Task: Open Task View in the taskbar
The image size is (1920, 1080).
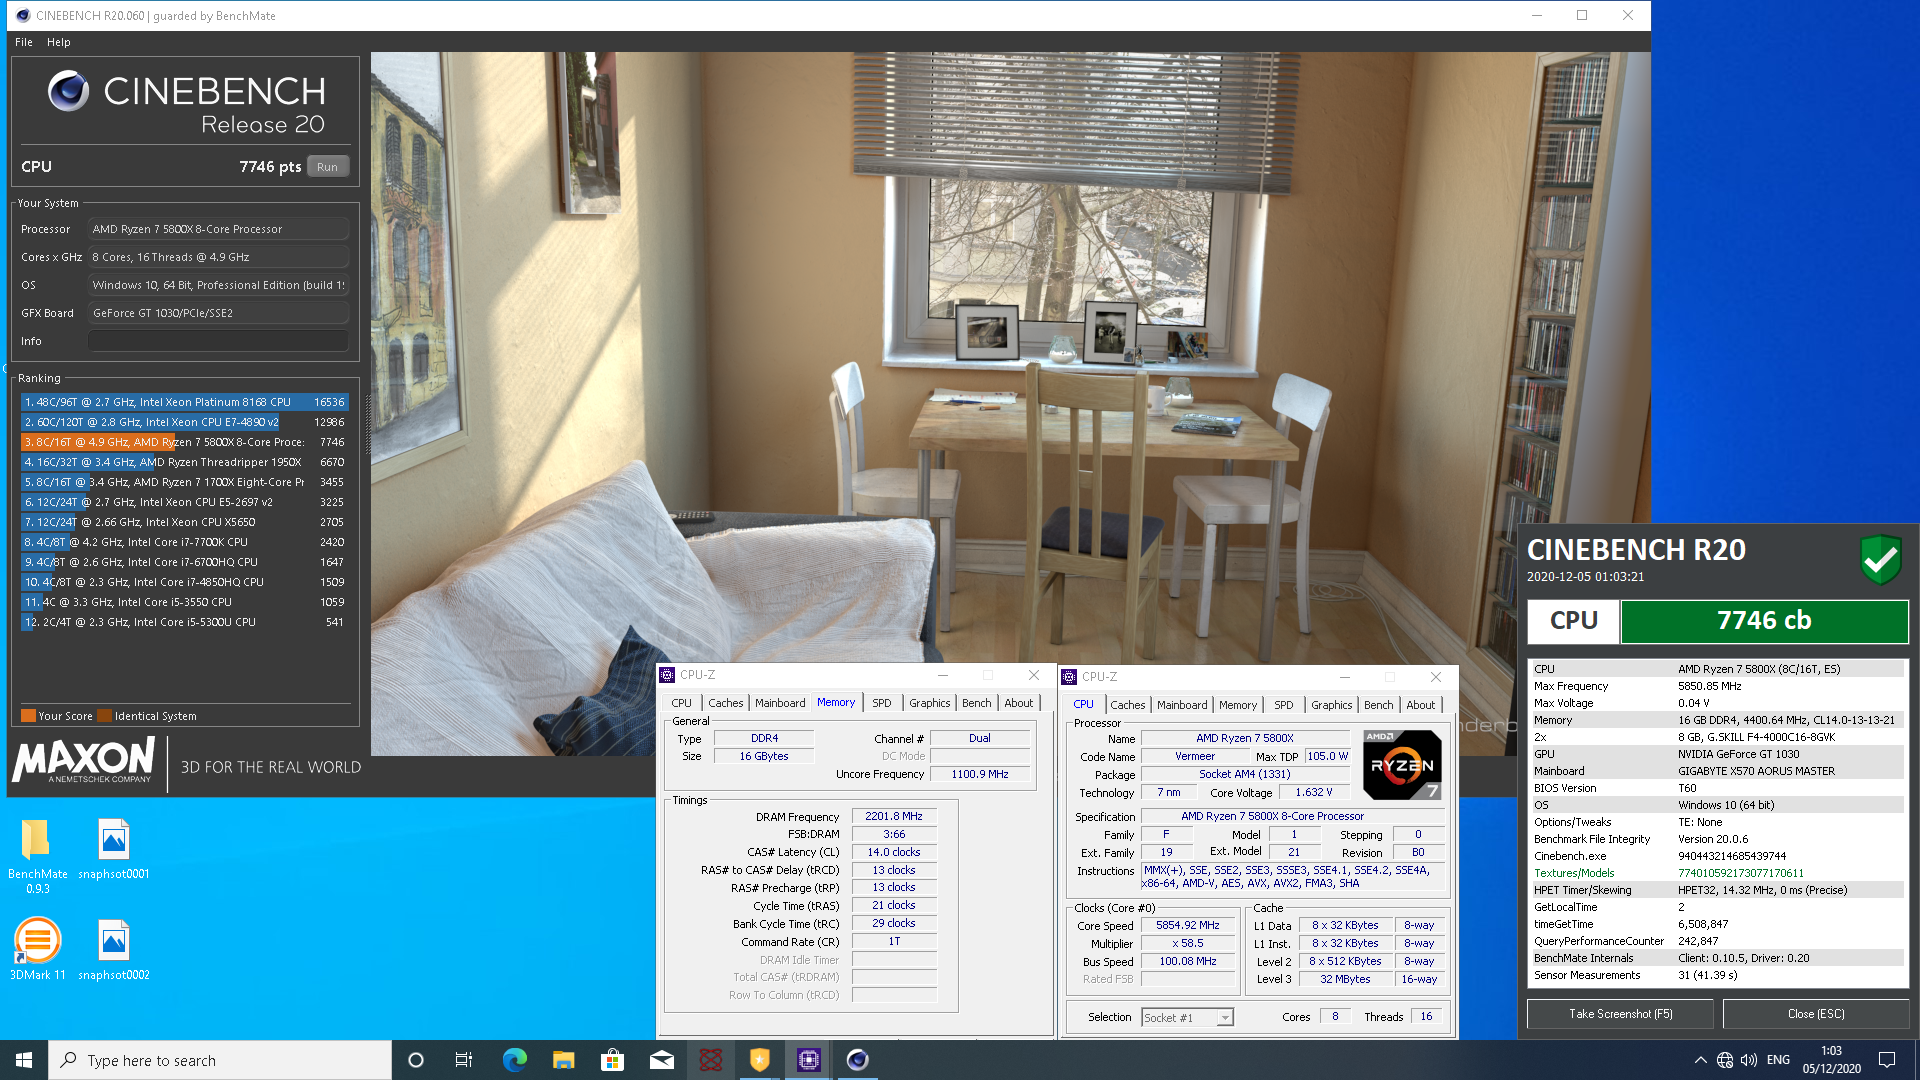Action: coord(464,1060)
